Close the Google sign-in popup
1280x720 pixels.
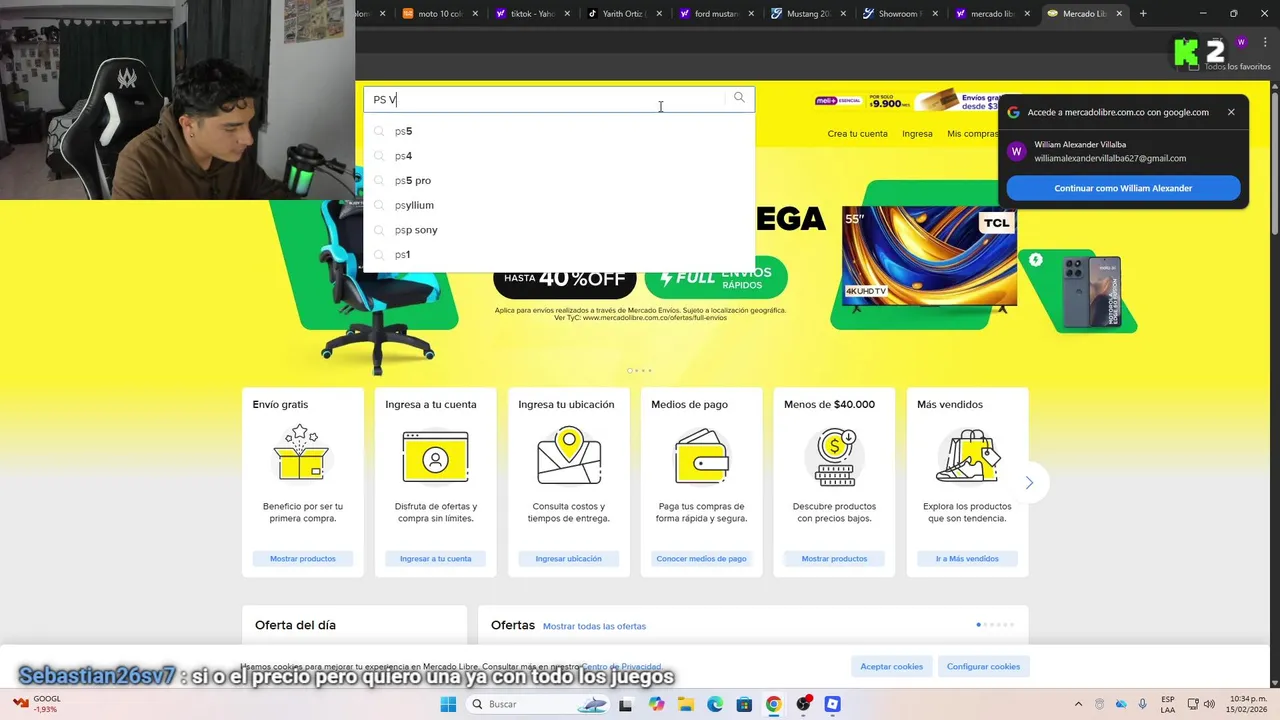pos(1231,112)
